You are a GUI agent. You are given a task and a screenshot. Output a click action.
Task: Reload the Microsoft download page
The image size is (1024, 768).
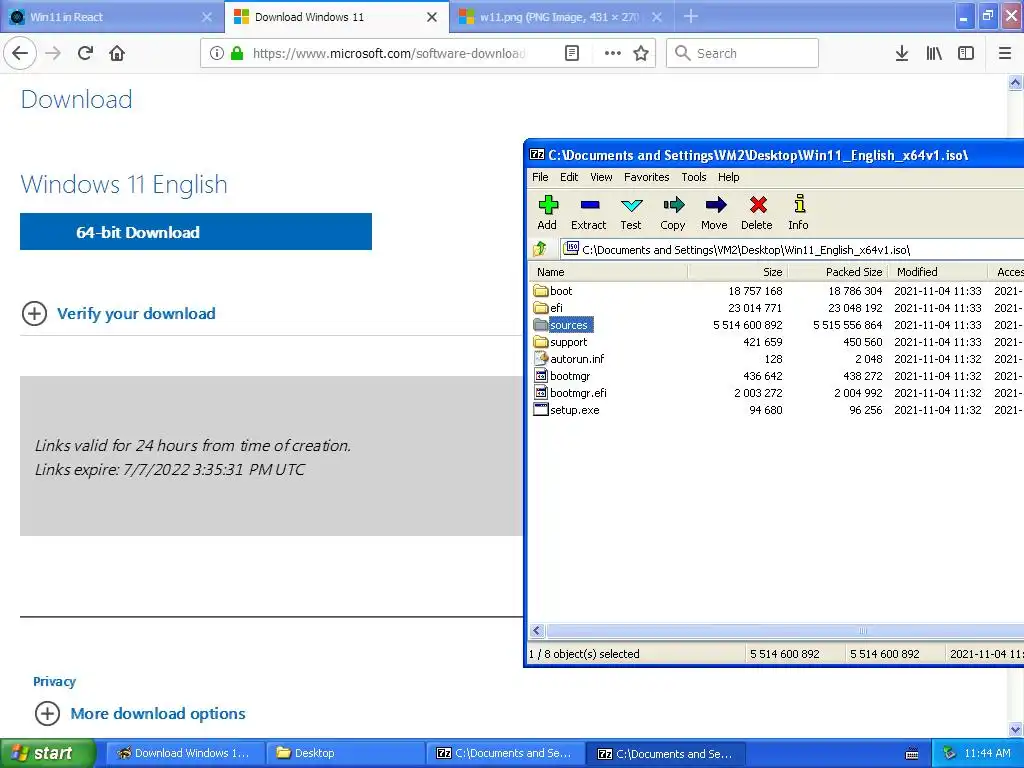click(85, 53)
